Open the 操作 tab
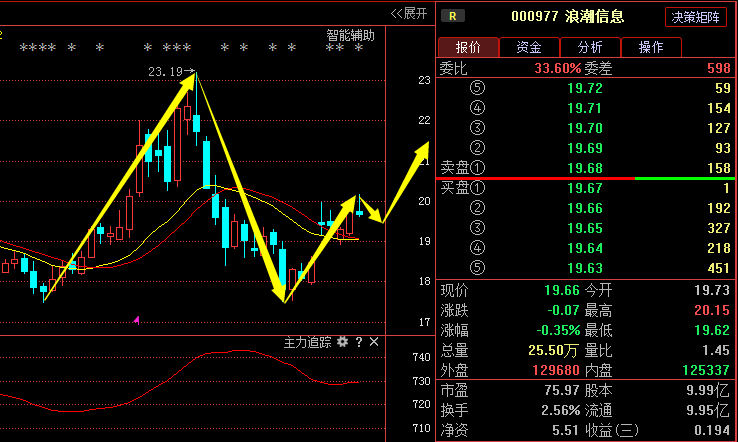 [x=651, y=47]
